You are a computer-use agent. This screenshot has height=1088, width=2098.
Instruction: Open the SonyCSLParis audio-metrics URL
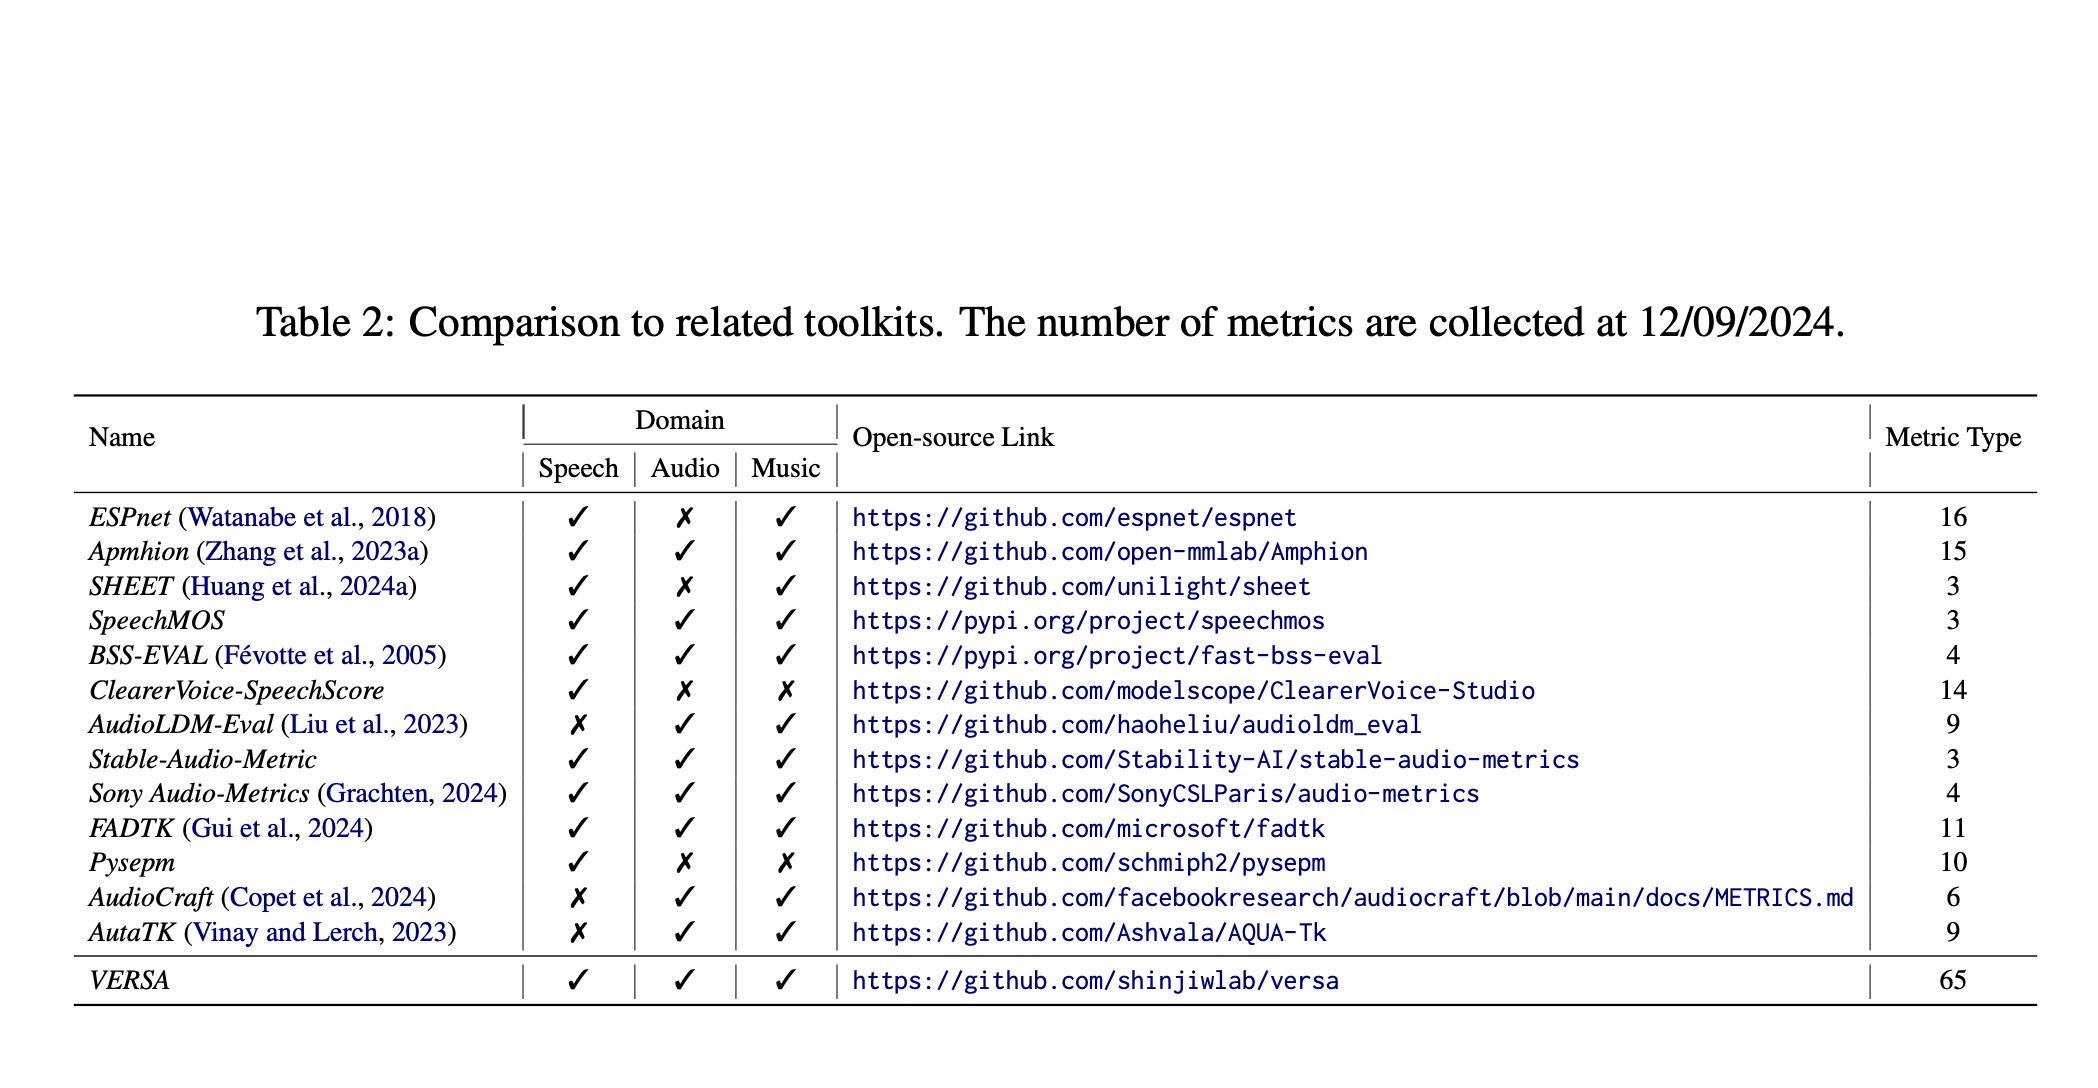1165,794
